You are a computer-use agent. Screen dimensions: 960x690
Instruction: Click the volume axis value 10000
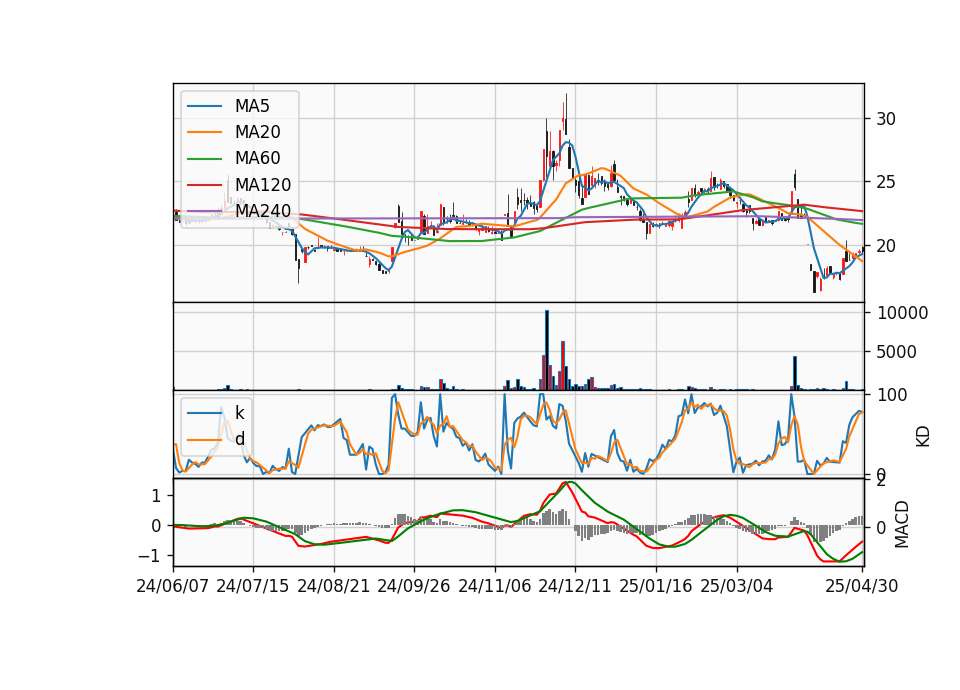coord(902,313)
